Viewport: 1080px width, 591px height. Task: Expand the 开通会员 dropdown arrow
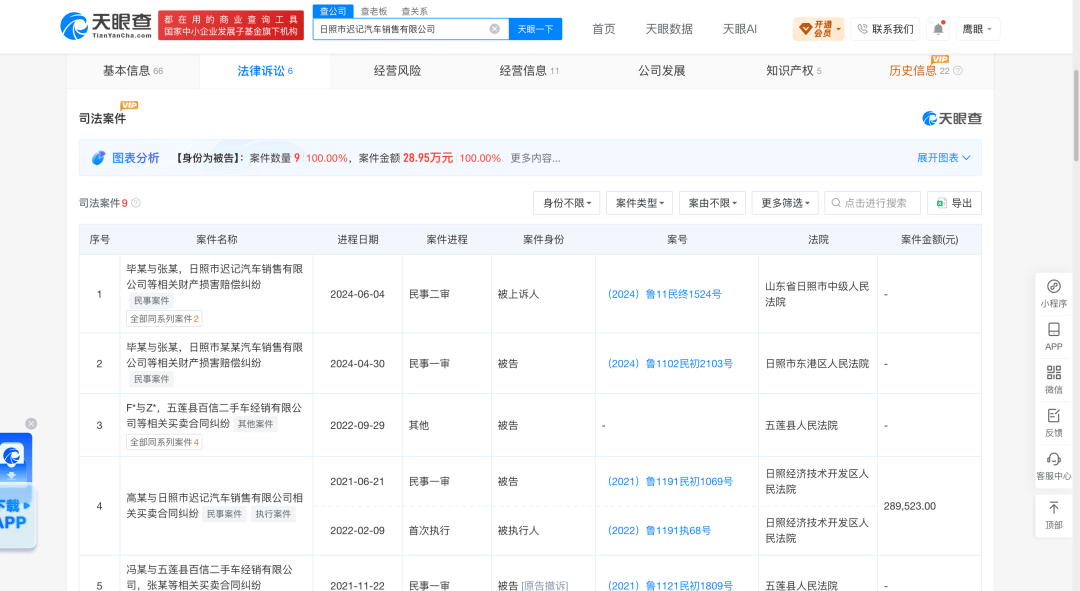[x=838, y=29]
